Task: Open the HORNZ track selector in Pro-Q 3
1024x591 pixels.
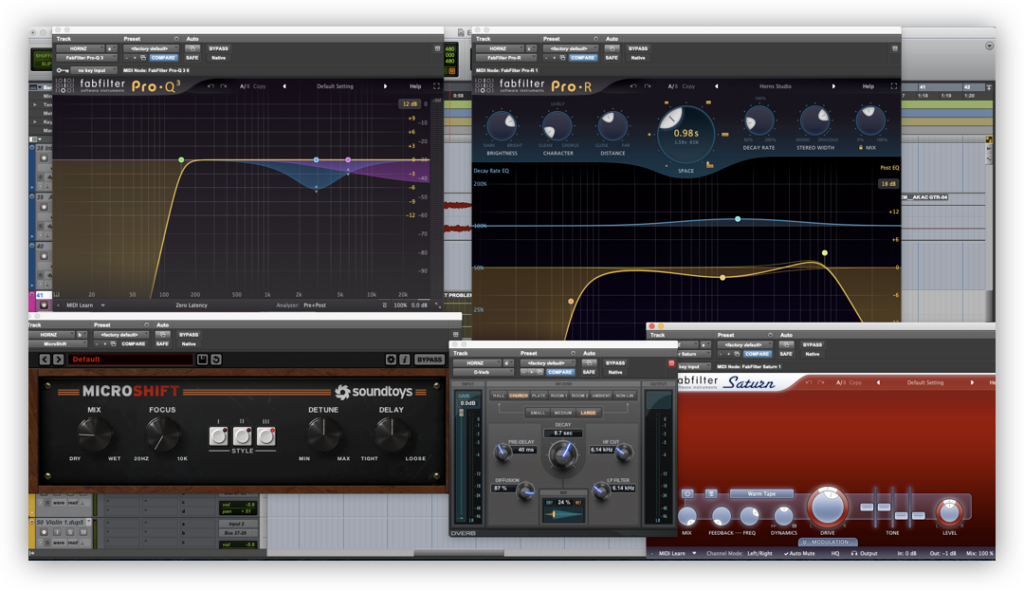Action: click(79, 48)
